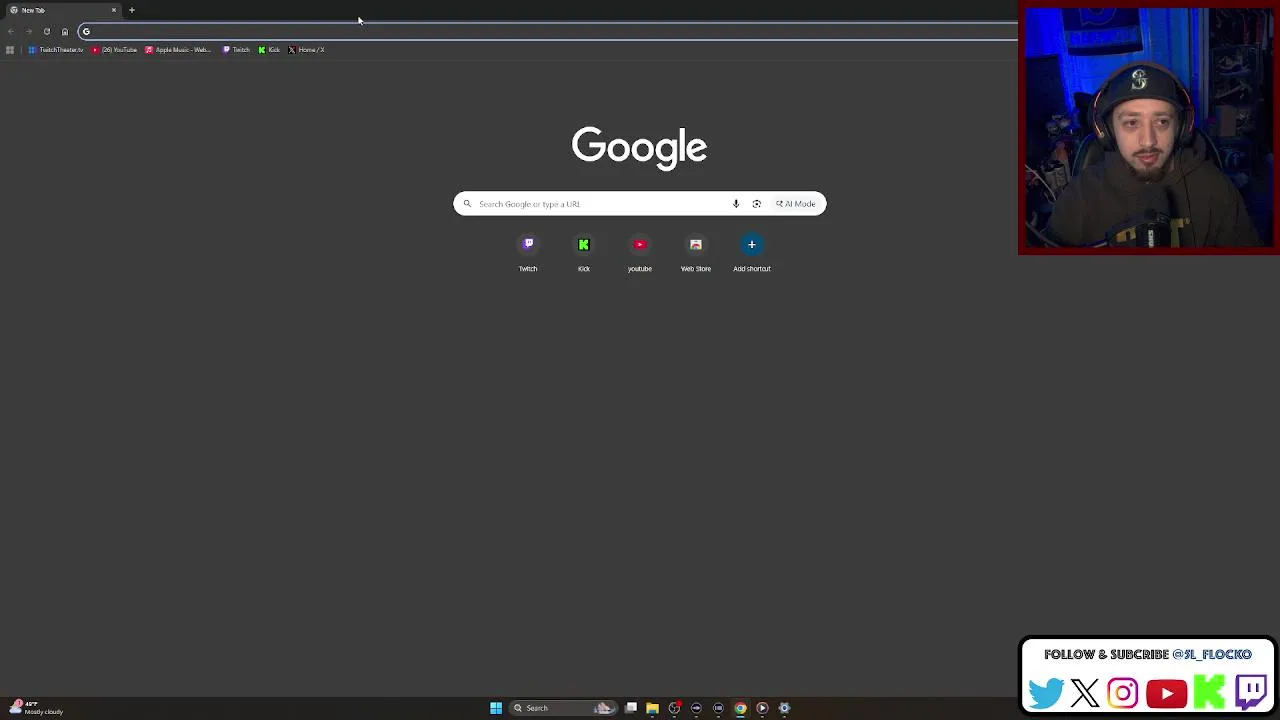
Task: Start voice search with the microphone icon
Action: [736, 204]
